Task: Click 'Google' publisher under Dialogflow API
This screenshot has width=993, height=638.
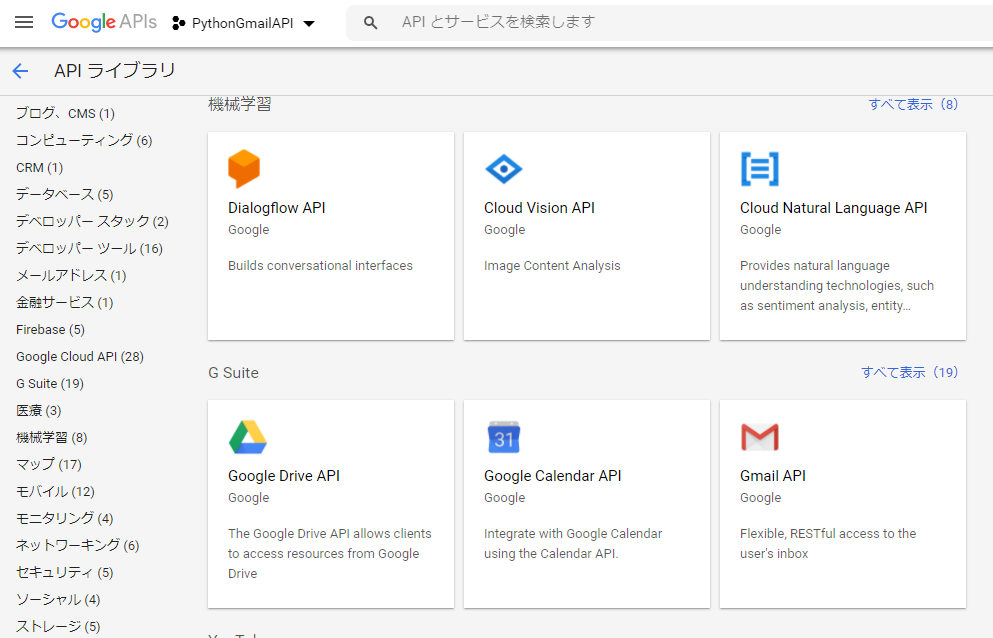Action: (249, 230)
